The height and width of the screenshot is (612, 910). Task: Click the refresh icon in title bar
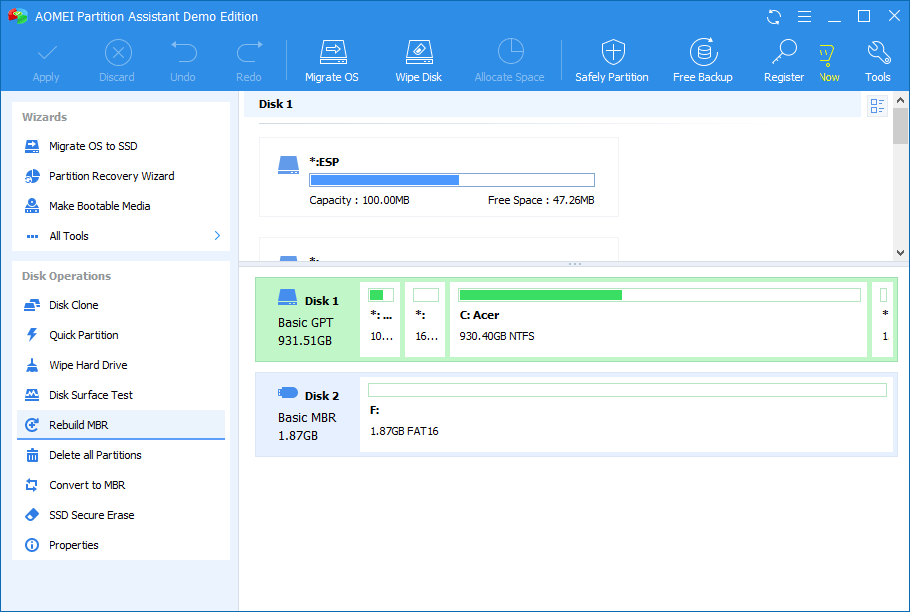pyautogui.click(x=774, y=16)
